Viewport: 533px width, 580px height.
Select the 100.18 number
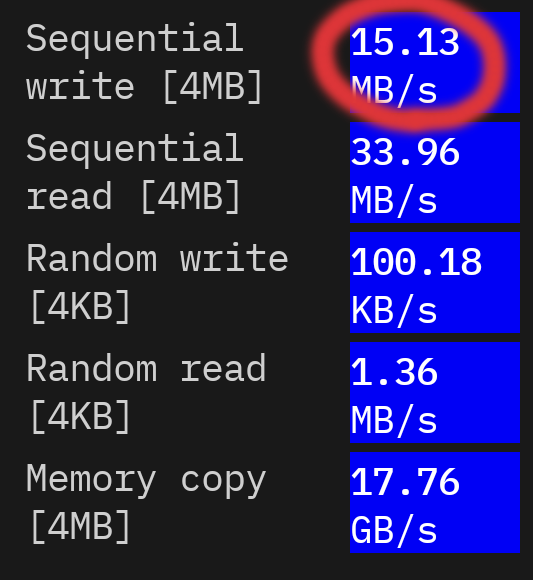(x=416, y=262)
